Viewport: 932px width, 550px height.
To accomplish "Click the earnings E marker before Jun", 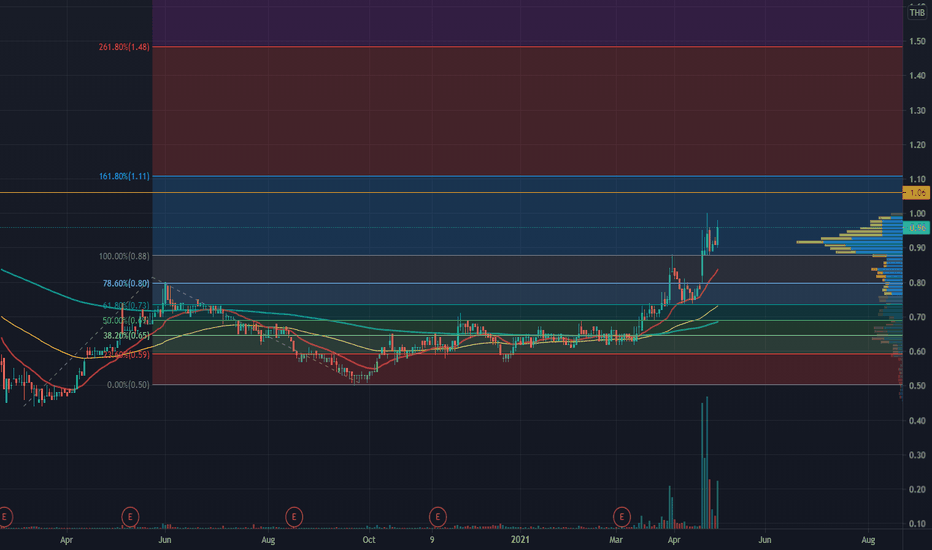I will (x=130, y=517).
